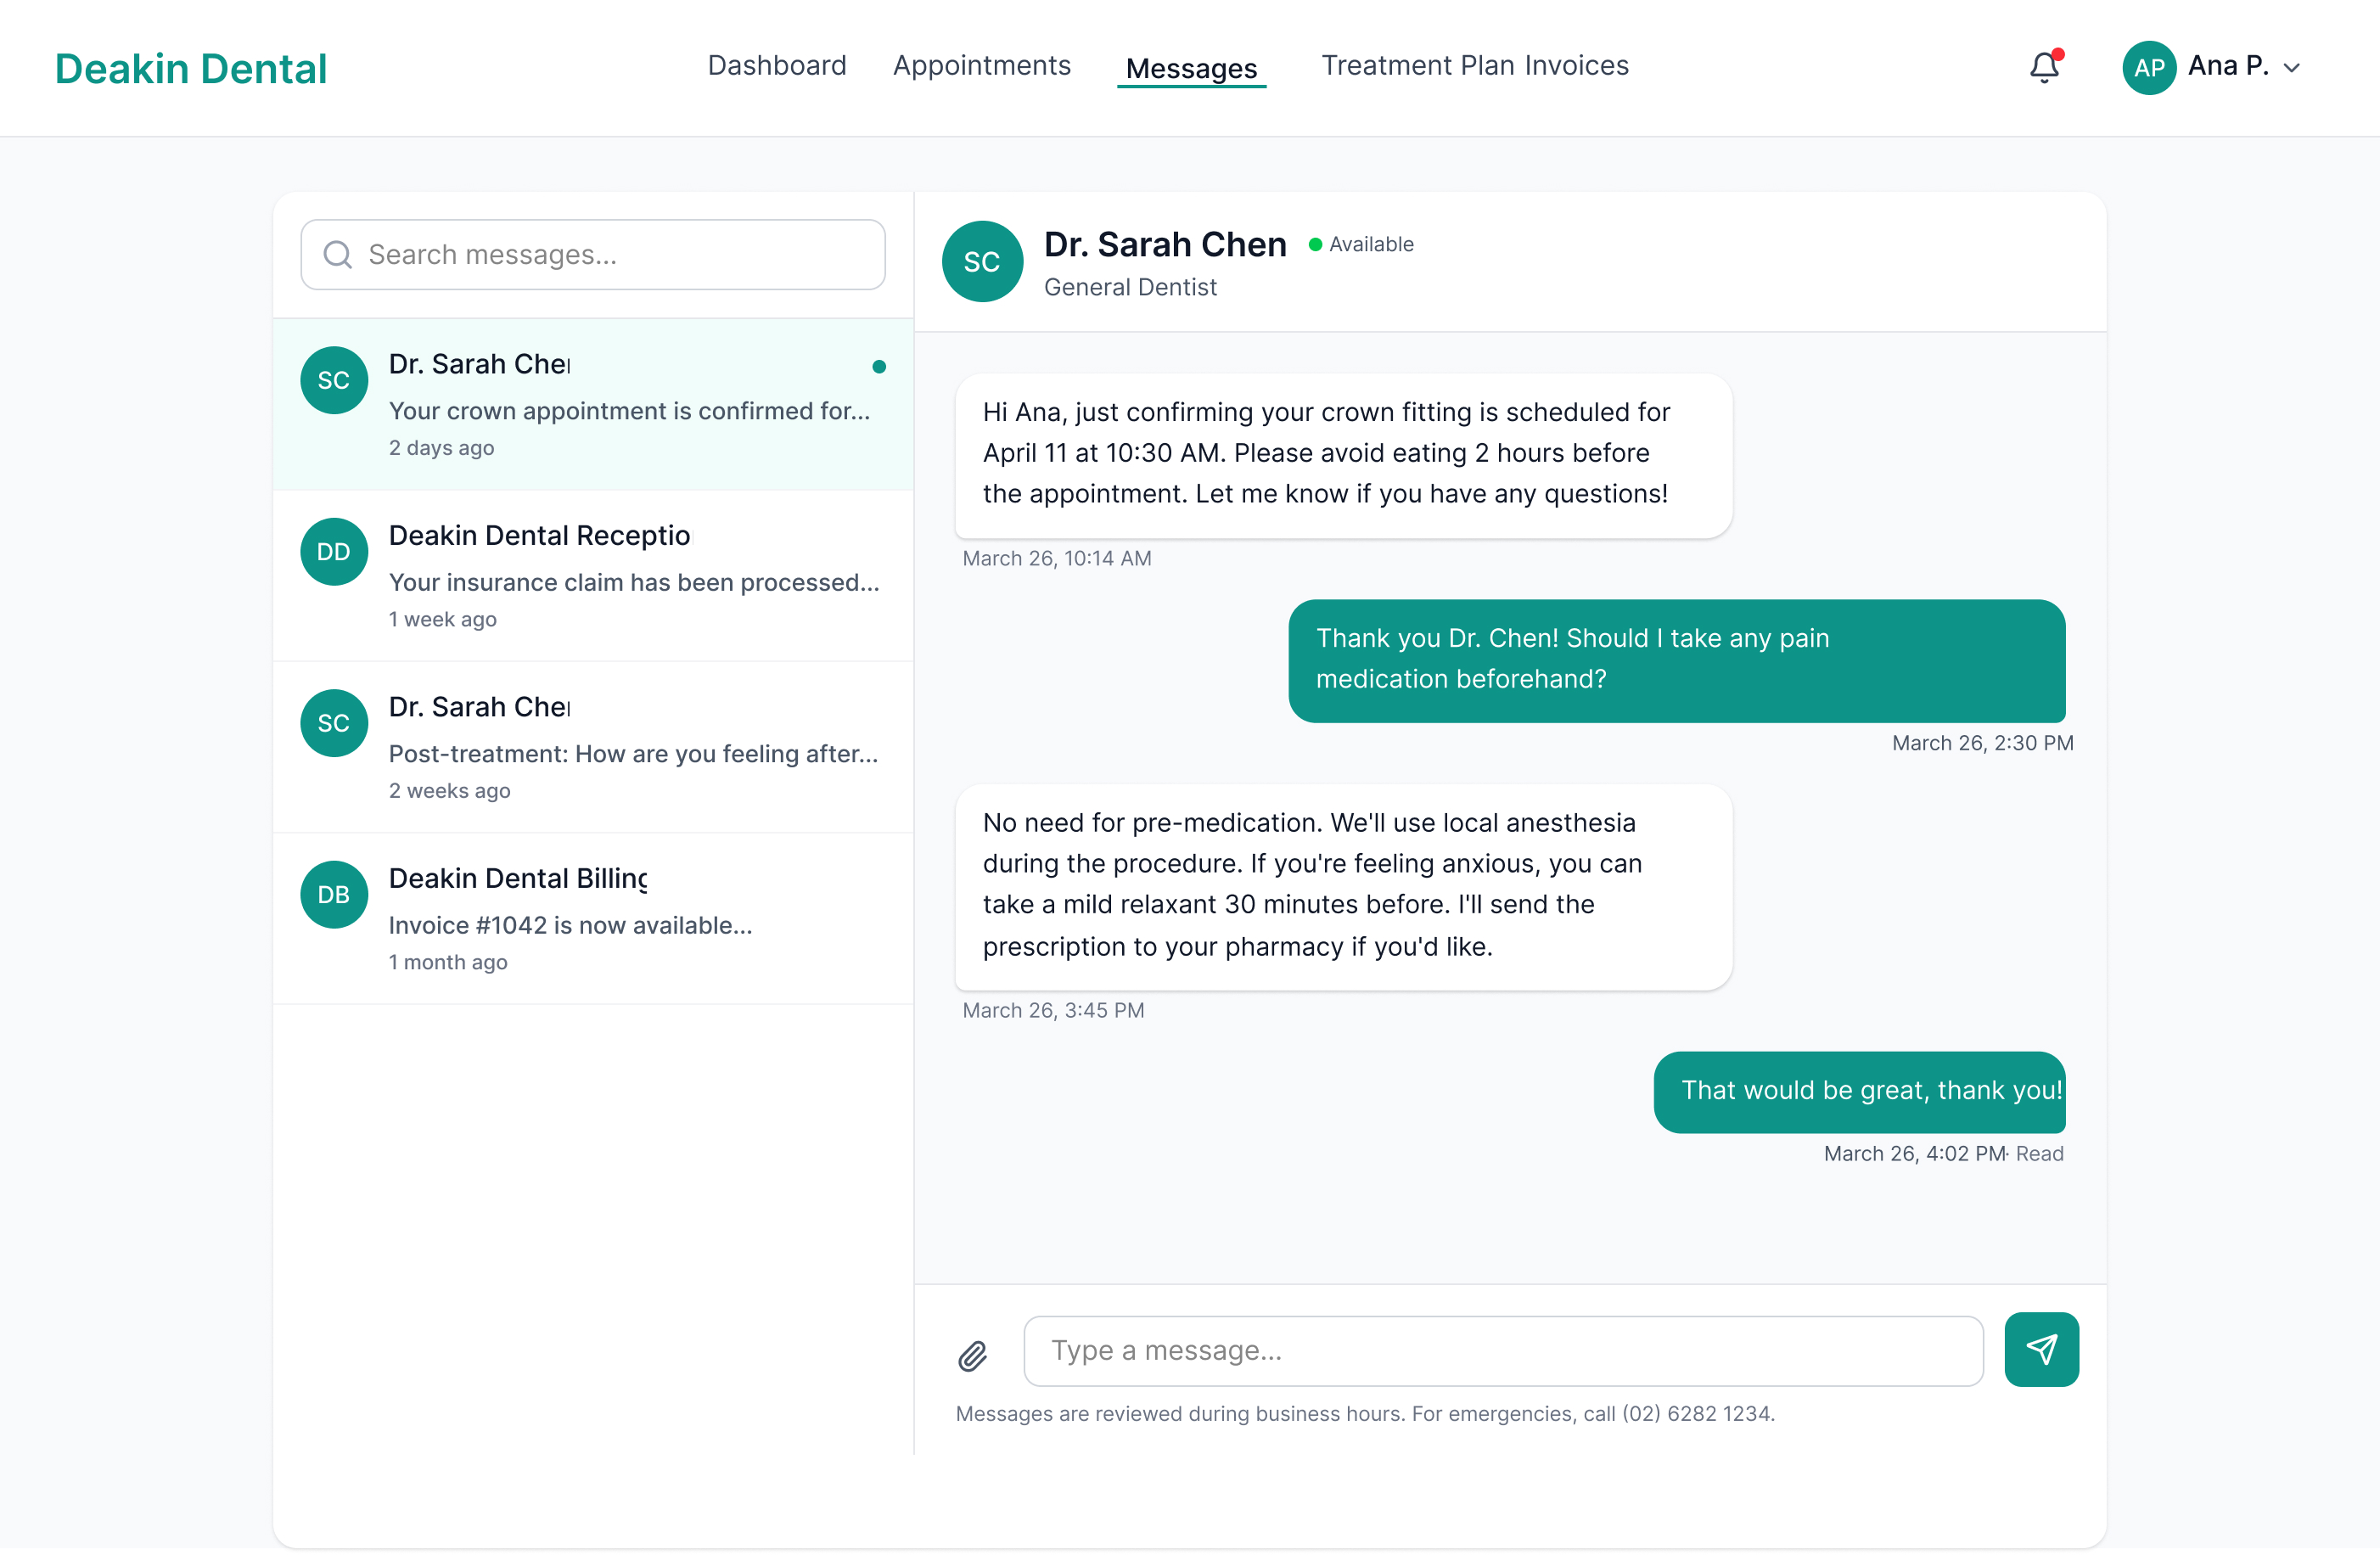Screen dimensions: 2380x1555
Task: Expand the Ana P. account chevron
Action: tap(2292, 68)
